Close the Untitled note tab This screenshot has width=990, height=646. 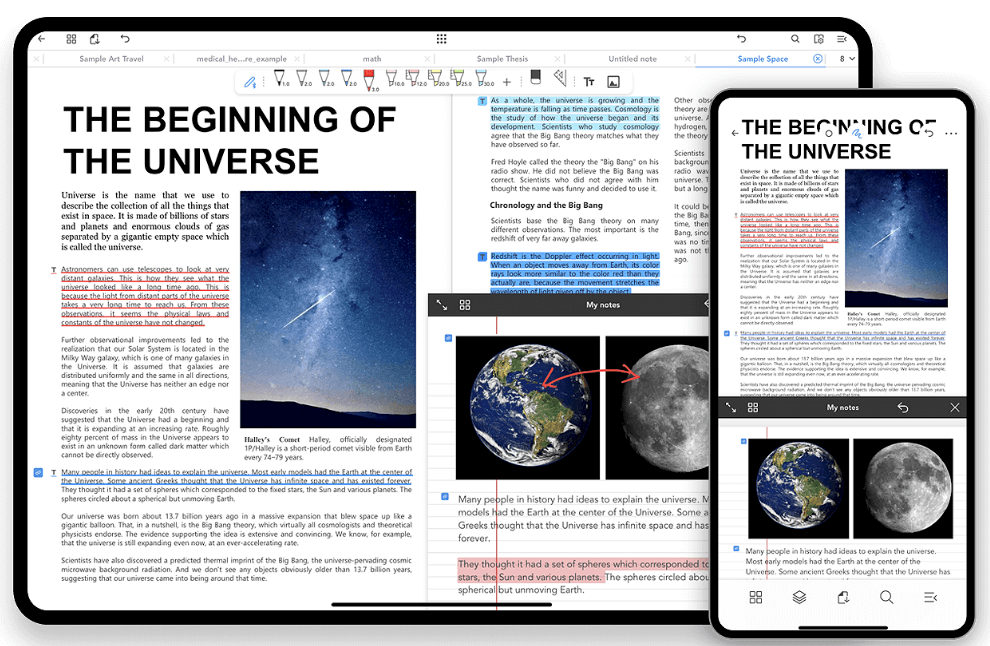(x=688, y=59)
